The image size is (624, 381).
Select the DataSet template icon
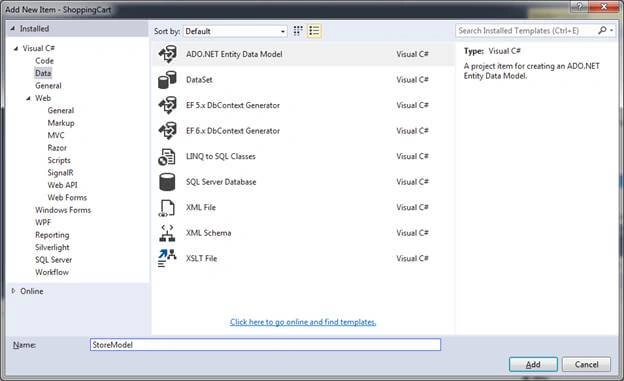click(167, 80)
